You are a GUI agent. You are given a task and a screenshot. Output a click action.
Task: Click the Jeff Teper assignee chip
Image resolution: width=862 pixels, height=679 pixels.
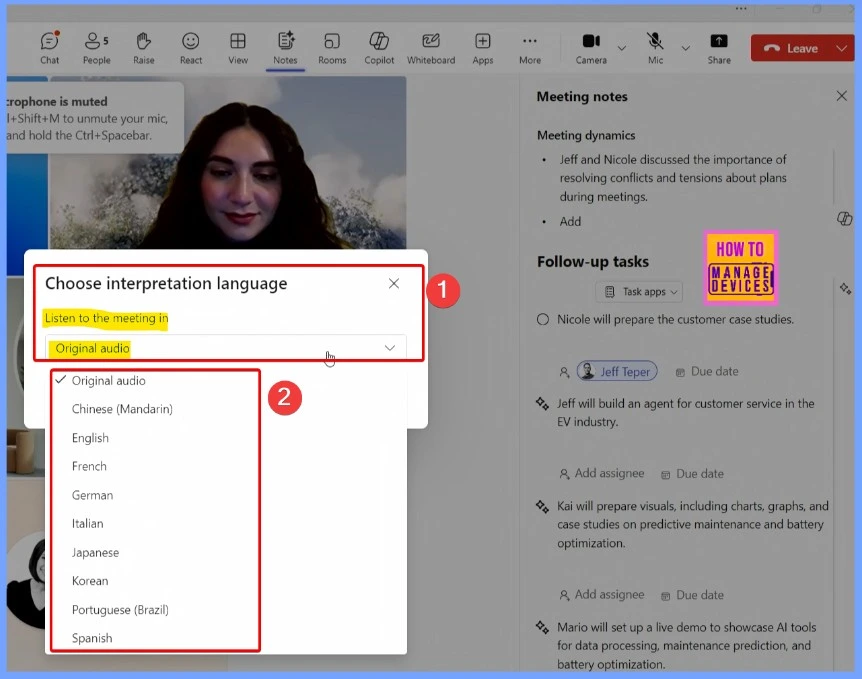[x=617, y=372]
